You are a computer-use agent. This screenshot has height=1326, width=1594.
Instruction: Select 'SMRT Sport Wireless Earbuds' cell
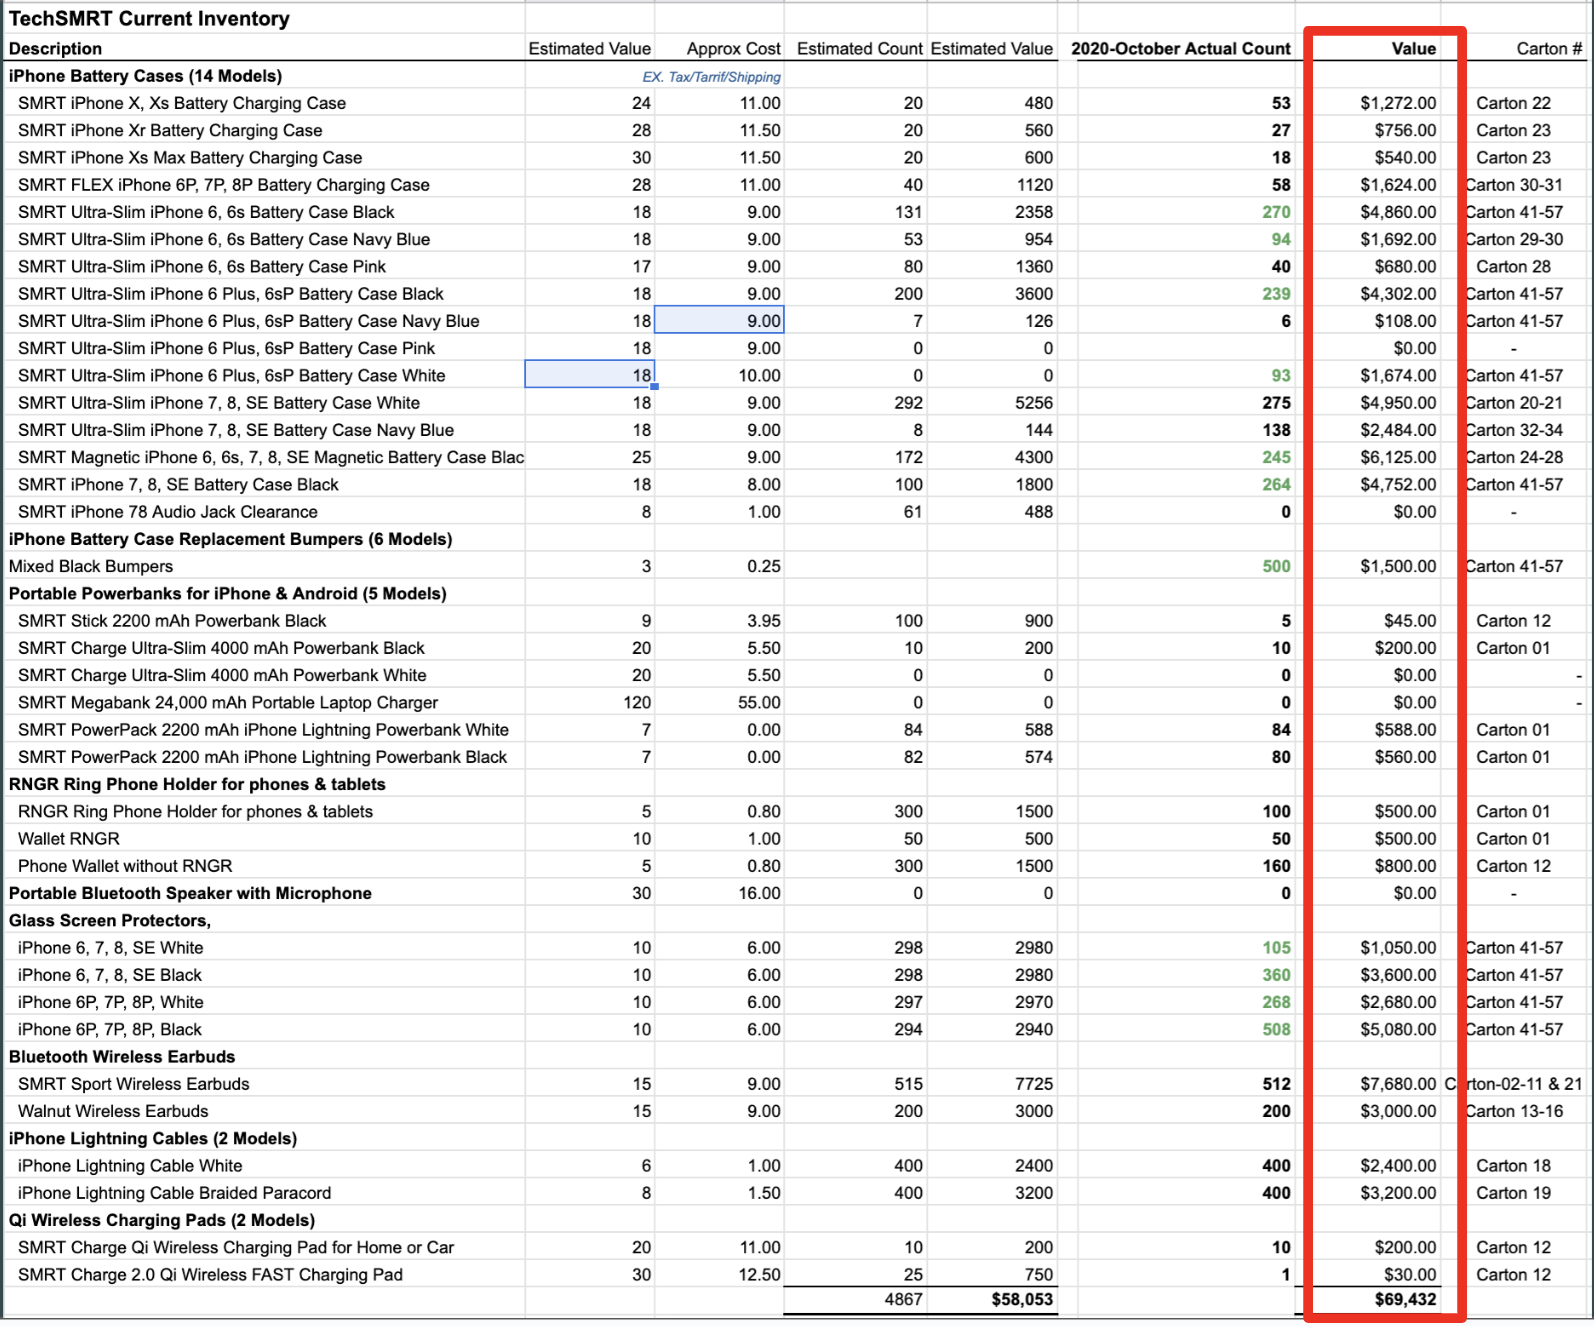133,1084
